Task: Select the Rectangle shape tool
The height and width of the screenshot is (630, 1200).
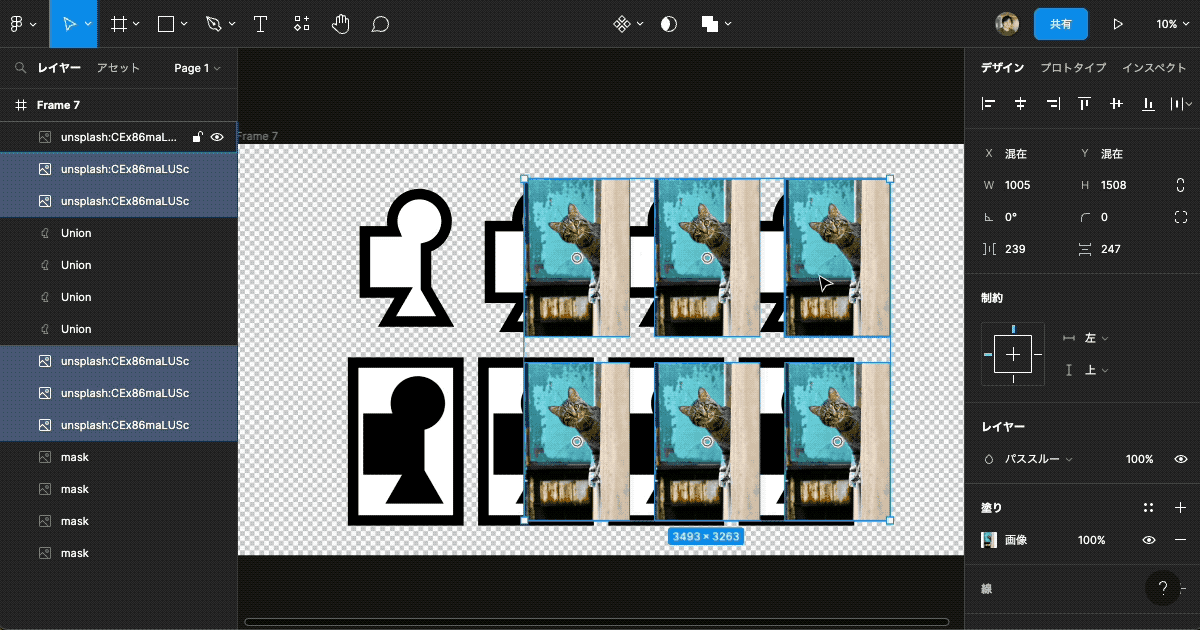Action: (167, 24)
